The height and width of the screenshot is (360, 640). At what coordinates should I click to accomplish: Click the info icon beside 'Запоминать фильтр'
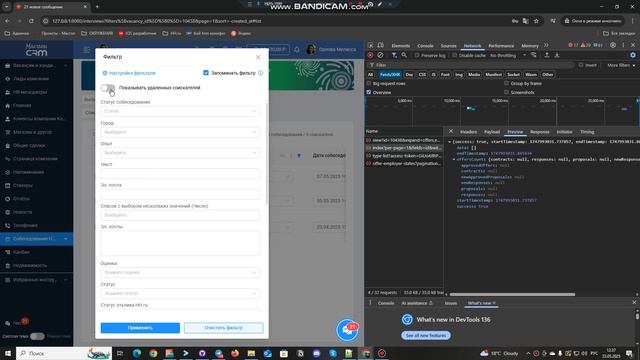[x=260, y=73]
